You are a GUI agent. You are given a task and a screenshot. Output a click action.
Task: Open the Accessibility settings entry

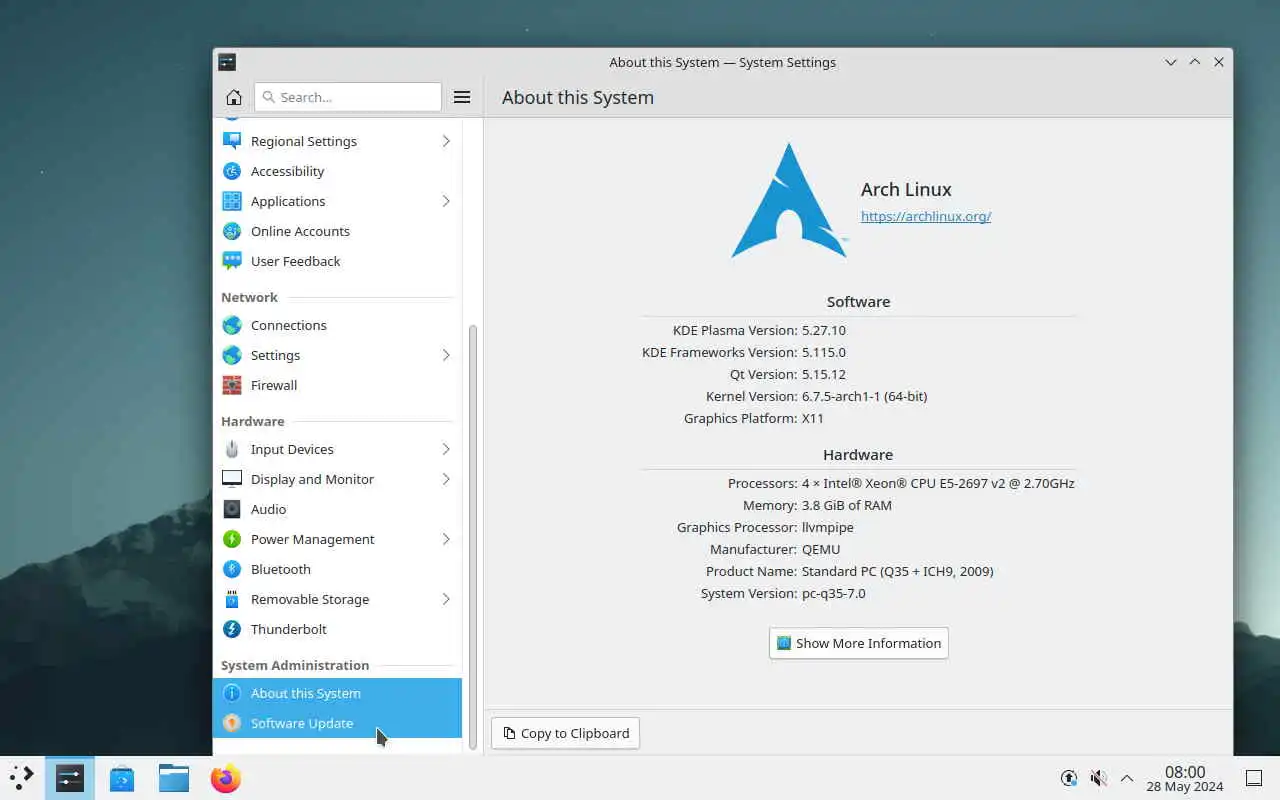[337, 171]
